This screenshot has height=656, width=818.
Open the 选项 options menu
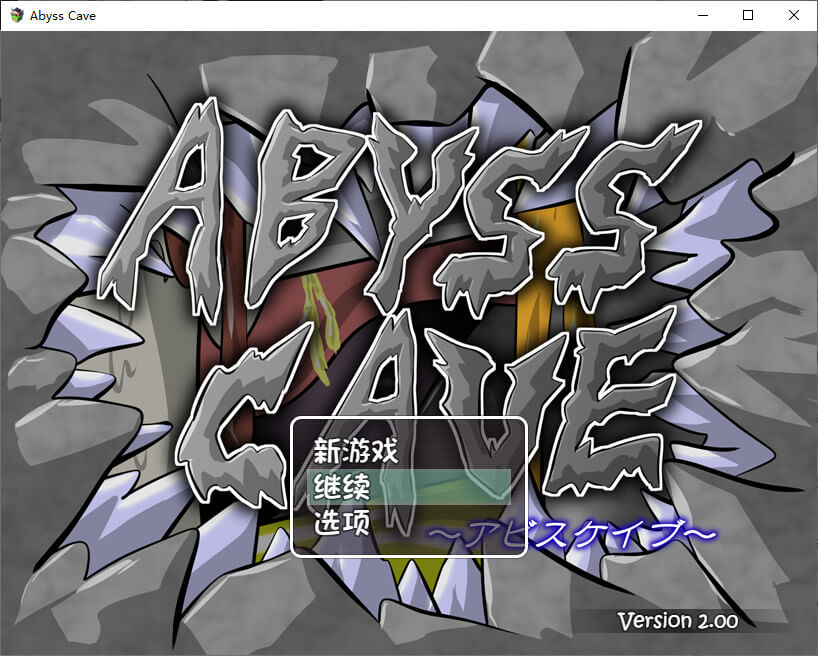342,522
